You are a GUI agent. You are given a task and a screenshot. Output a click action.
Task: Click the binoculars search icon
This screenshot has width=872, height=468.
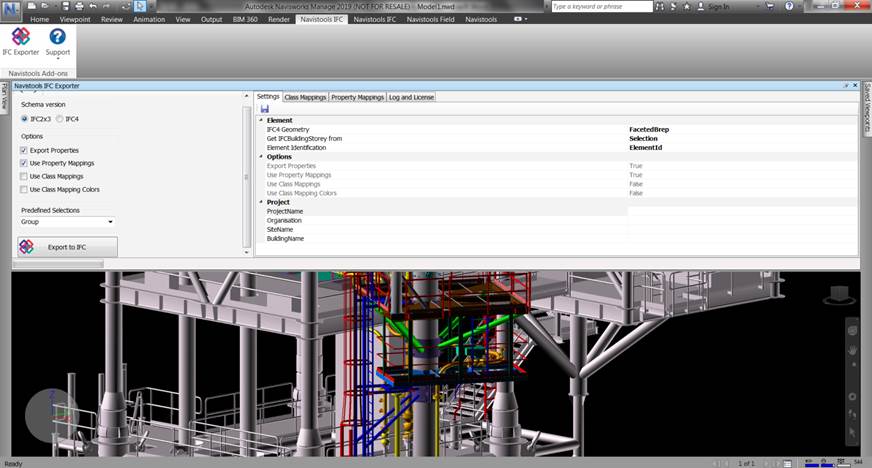660,6
